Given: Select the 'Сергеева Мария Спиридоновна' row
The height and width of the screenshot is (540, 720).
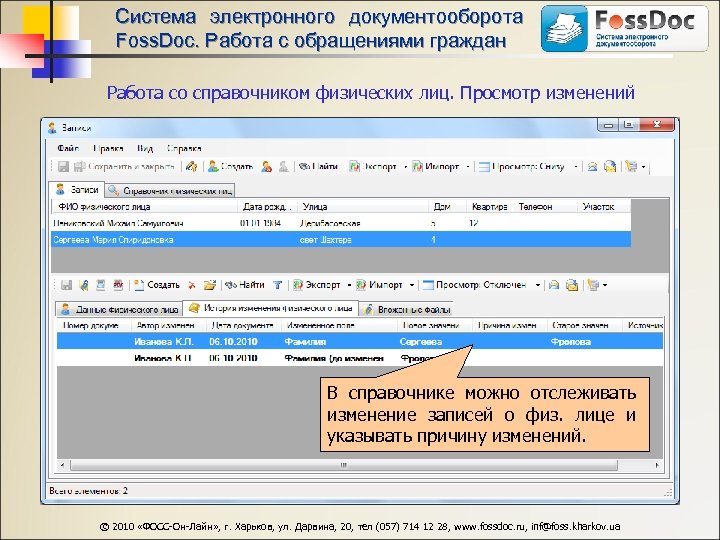Looking at the screenshot, I should point(341,240).
